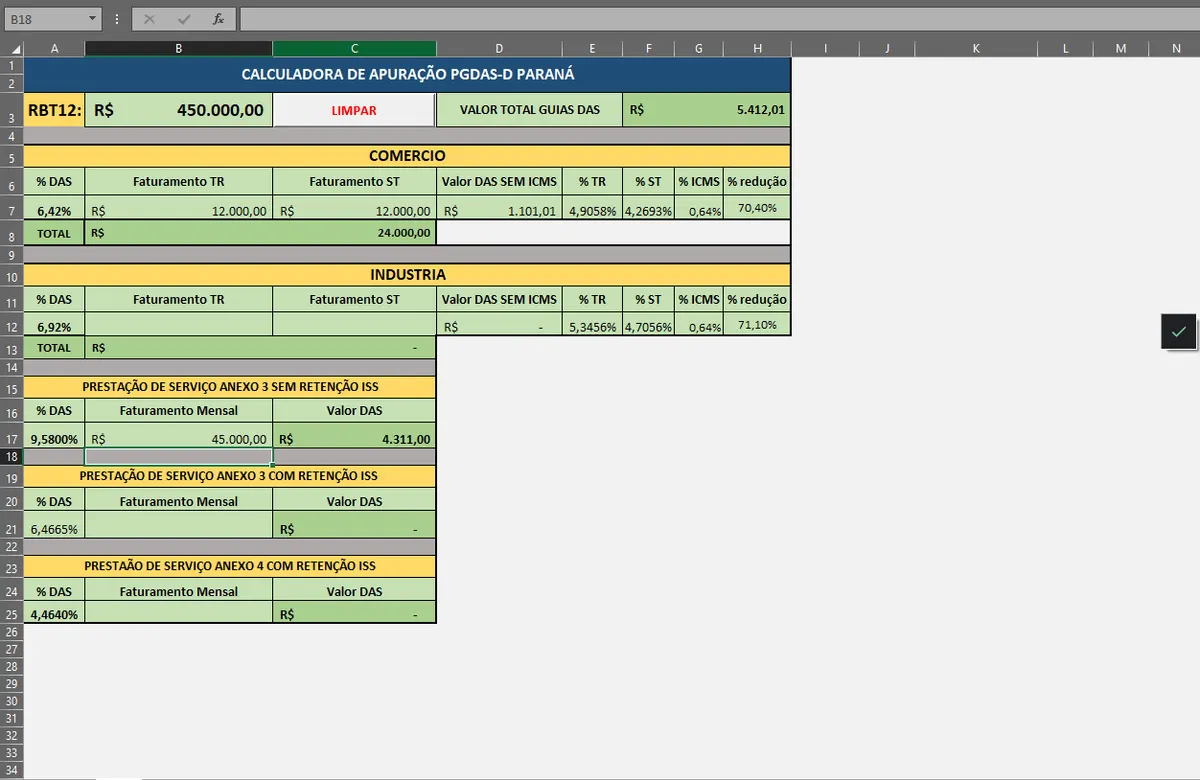Click Valor Total Guias DAS amount 5.412,01
The height and width of the screenshot is (780, 1200).
pyautogui.click(x=706, y=110)
